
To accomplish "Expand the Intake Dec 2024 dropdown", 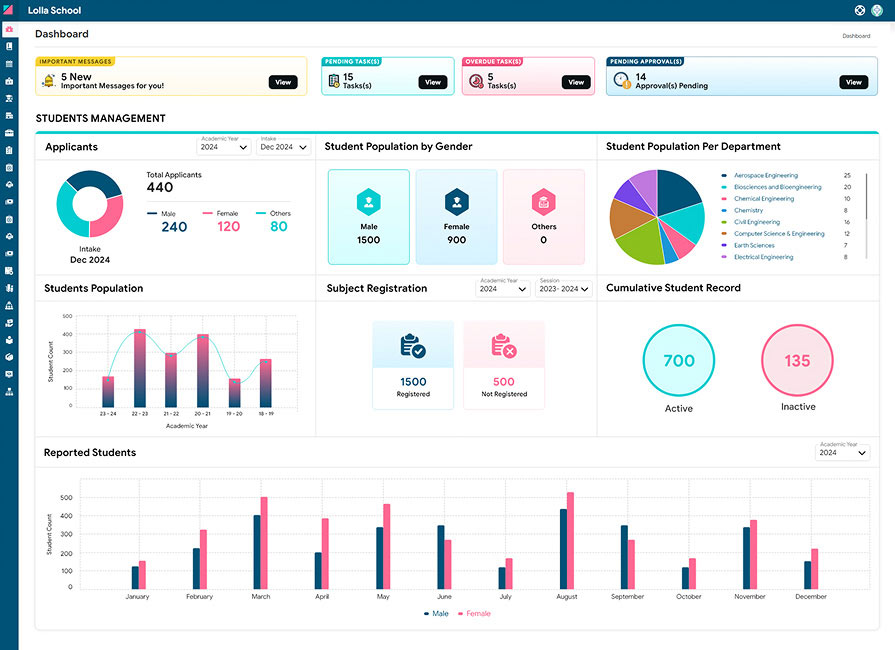I will pos(284,147).
